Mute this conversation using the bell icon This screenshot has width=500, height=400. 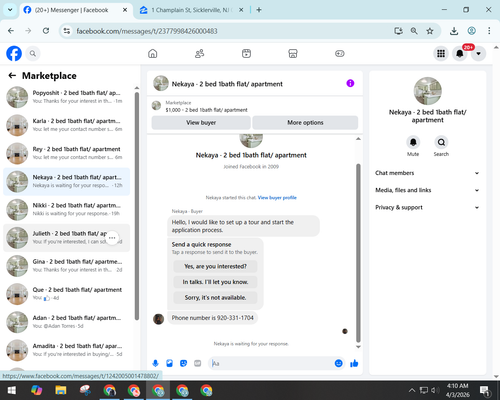413,142
